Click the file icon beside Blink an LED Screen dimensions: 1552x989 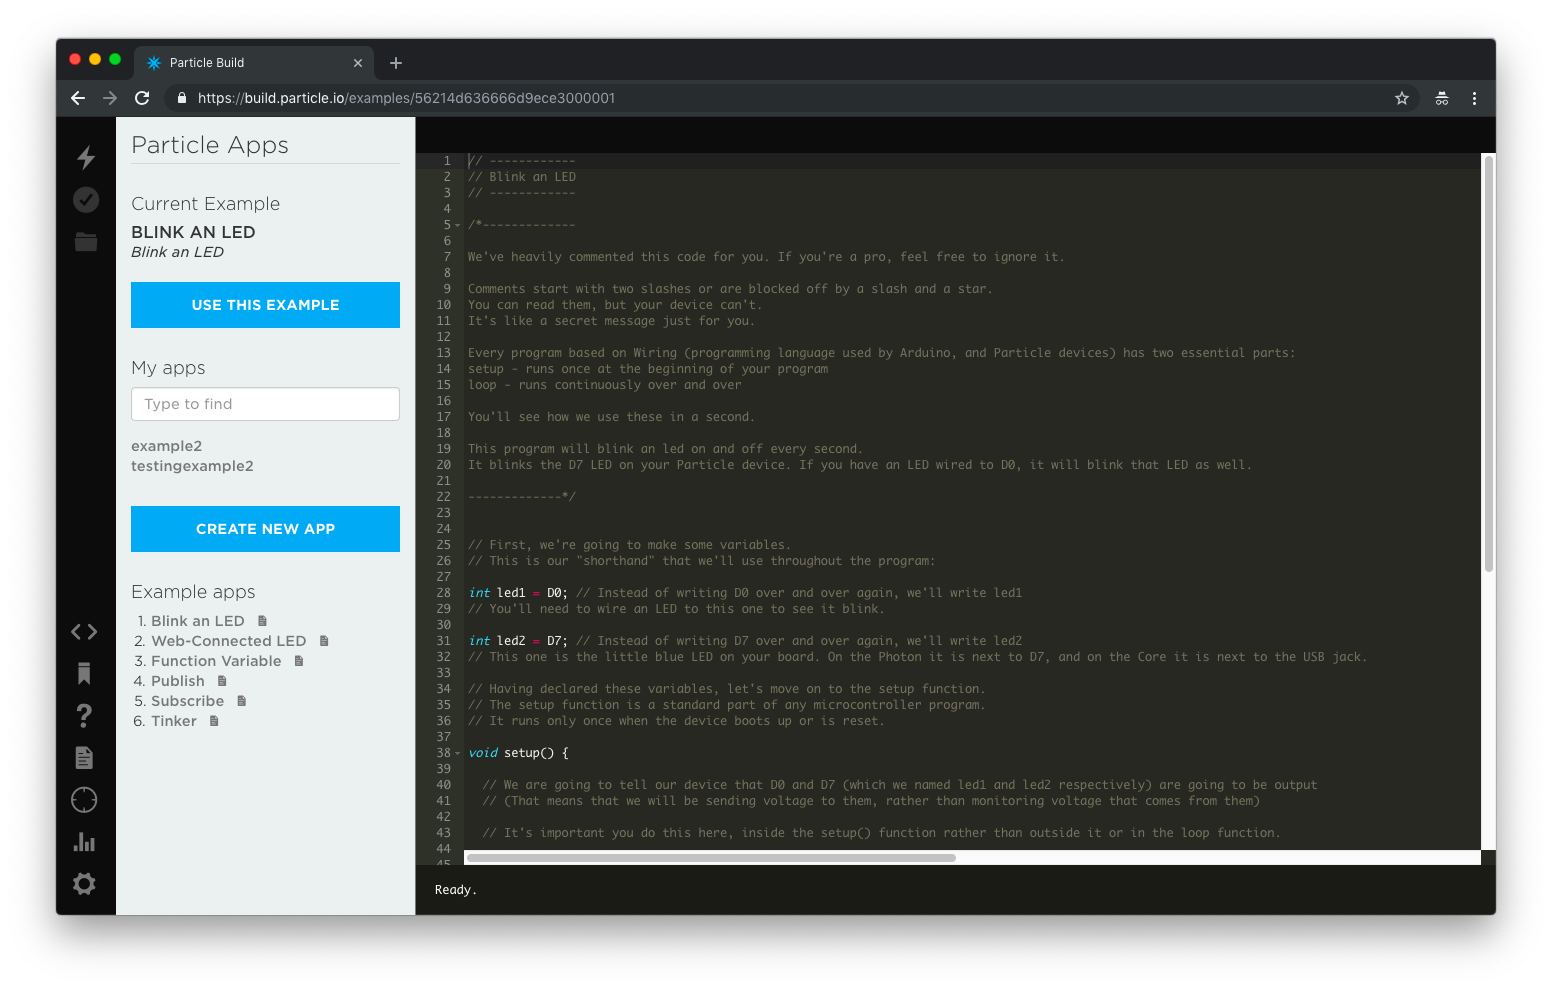point(262,621)
